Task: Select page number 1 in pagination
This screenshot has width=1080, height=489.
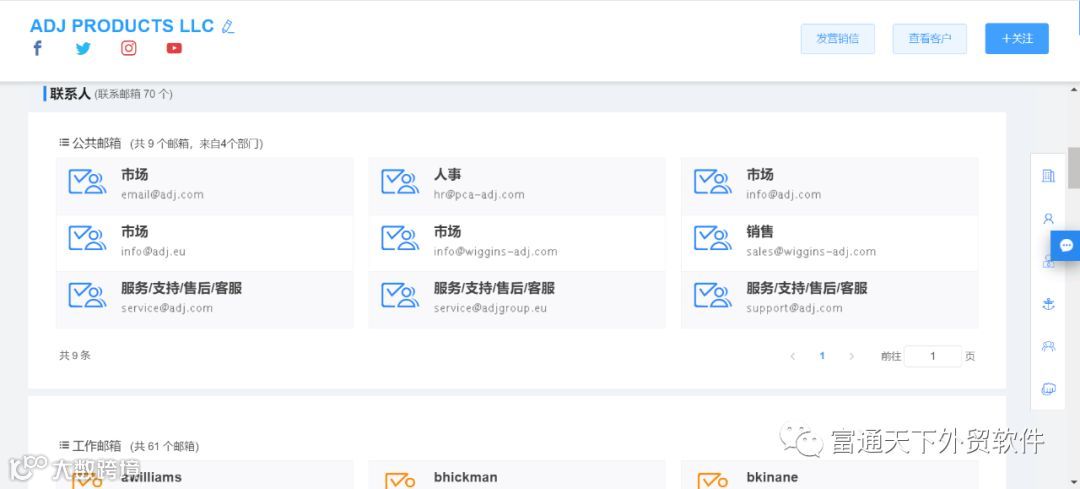Action: [x=822, y=356]
